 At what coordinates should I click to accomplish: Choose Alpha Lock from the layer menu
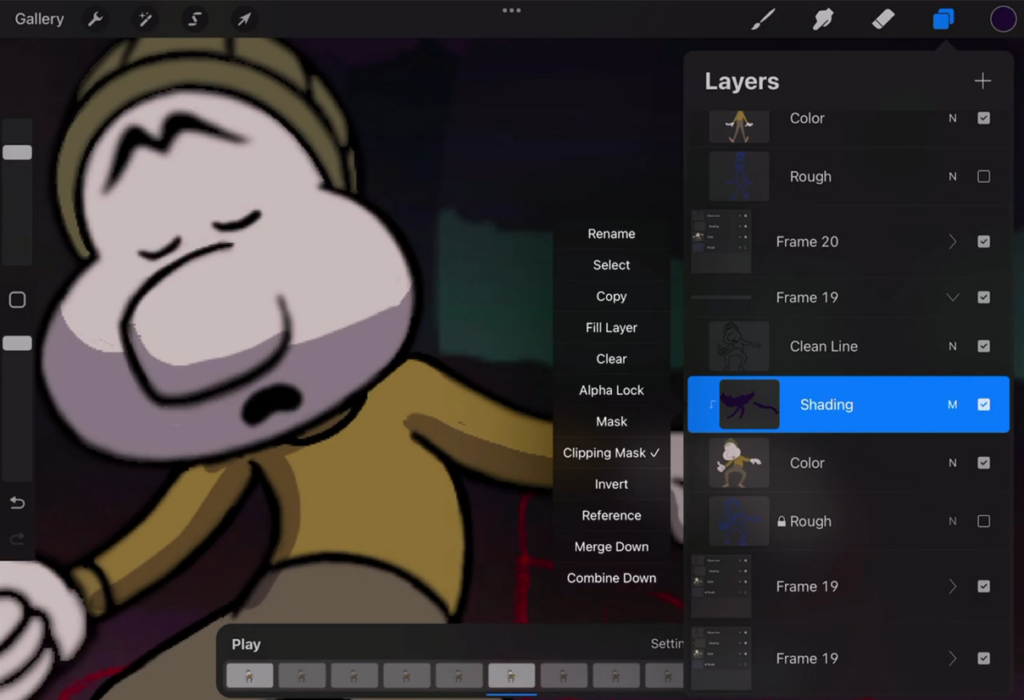(x=611, y=390)
